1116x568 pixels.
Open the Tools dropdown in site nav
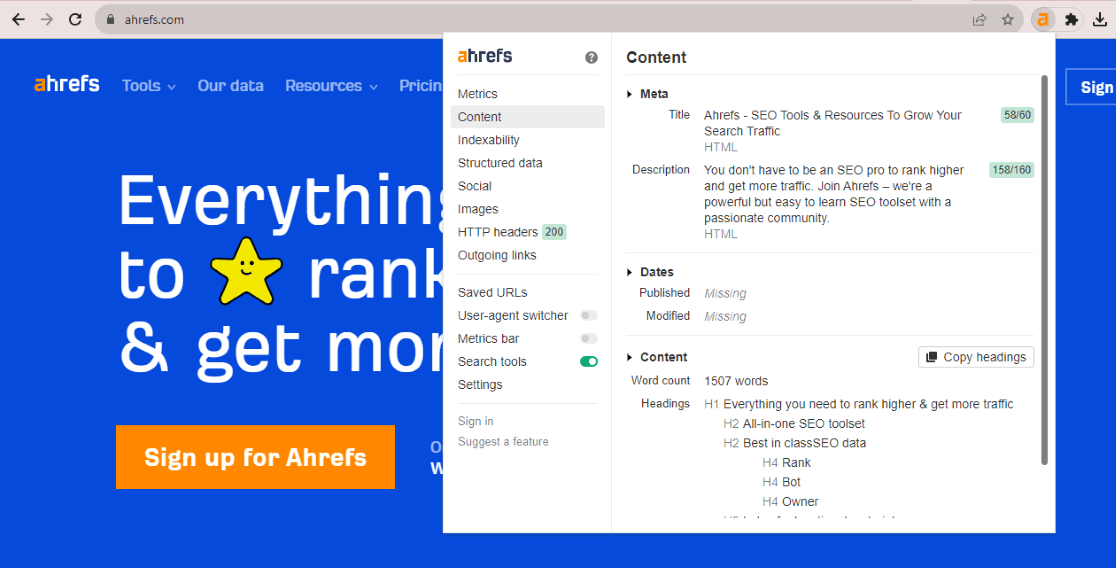coord(149,85)
